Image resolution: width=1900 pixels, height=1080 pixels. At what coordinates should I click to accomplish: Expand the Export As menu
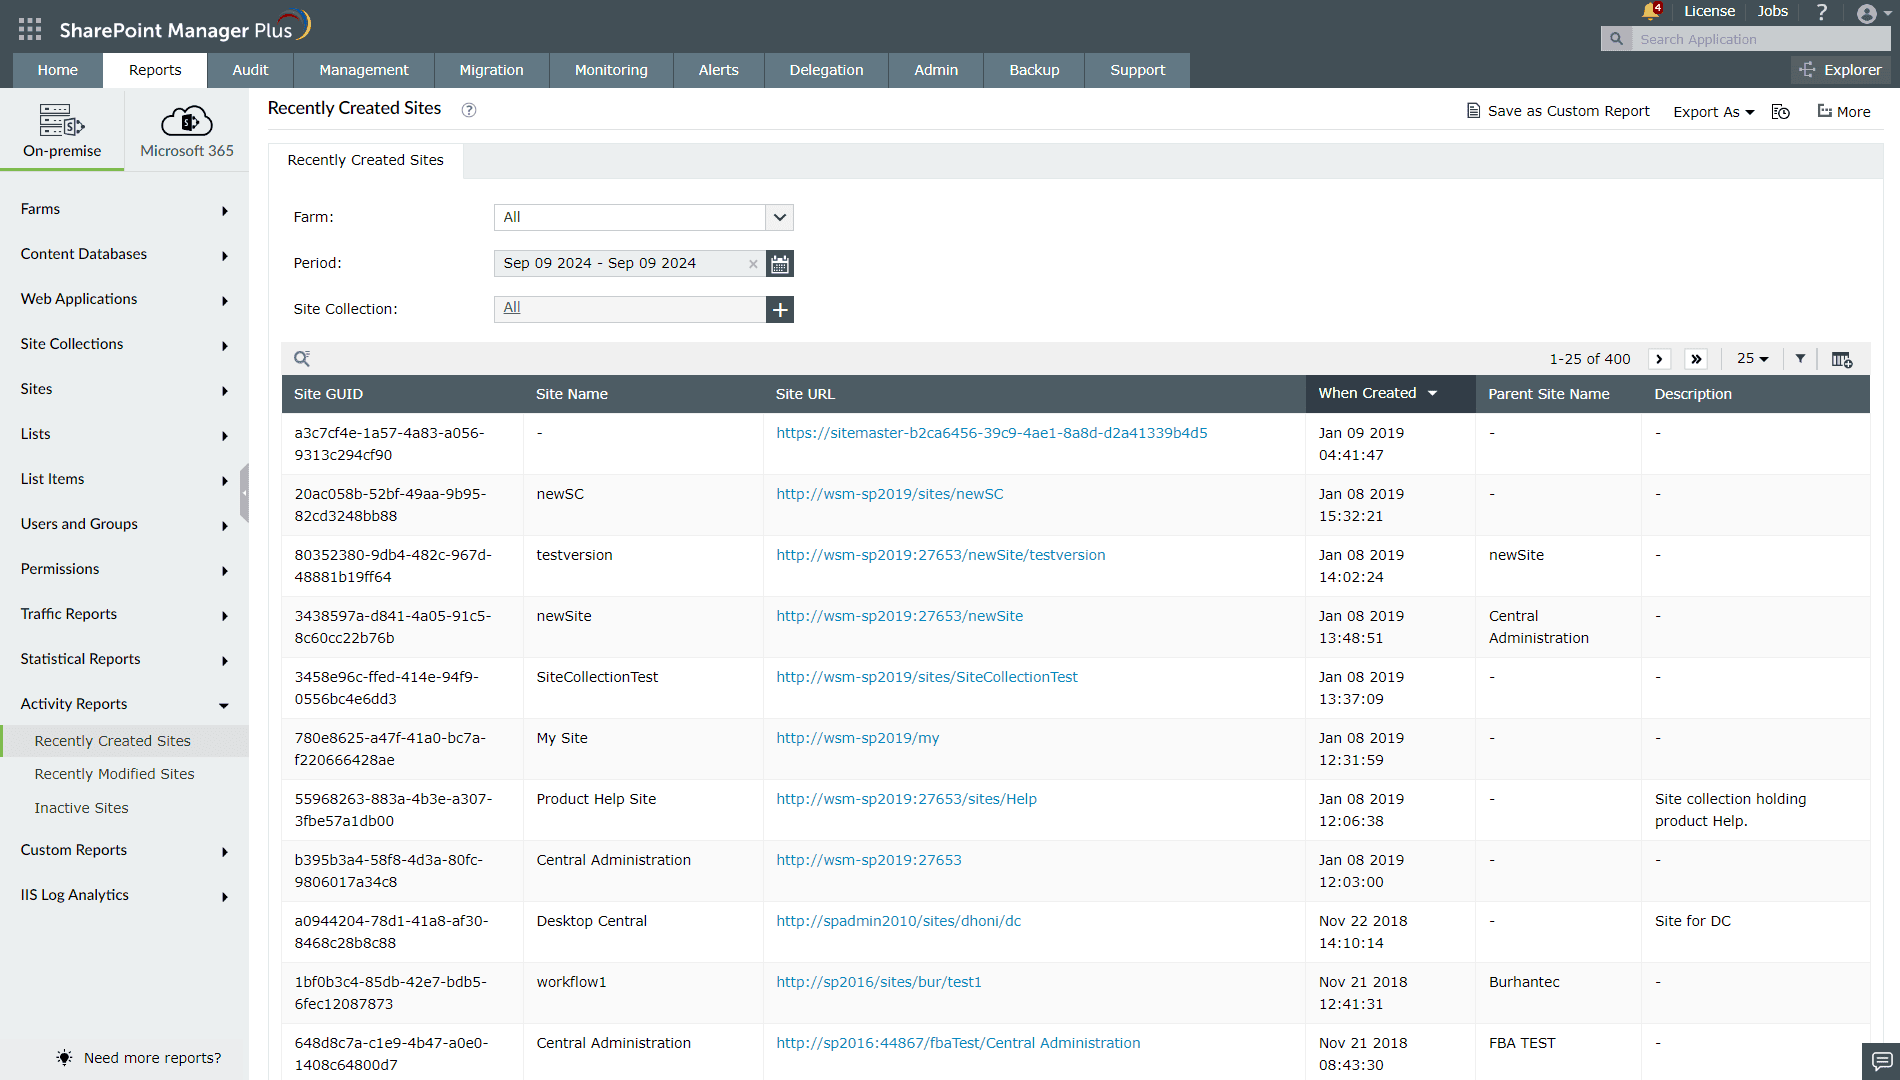1714,112
